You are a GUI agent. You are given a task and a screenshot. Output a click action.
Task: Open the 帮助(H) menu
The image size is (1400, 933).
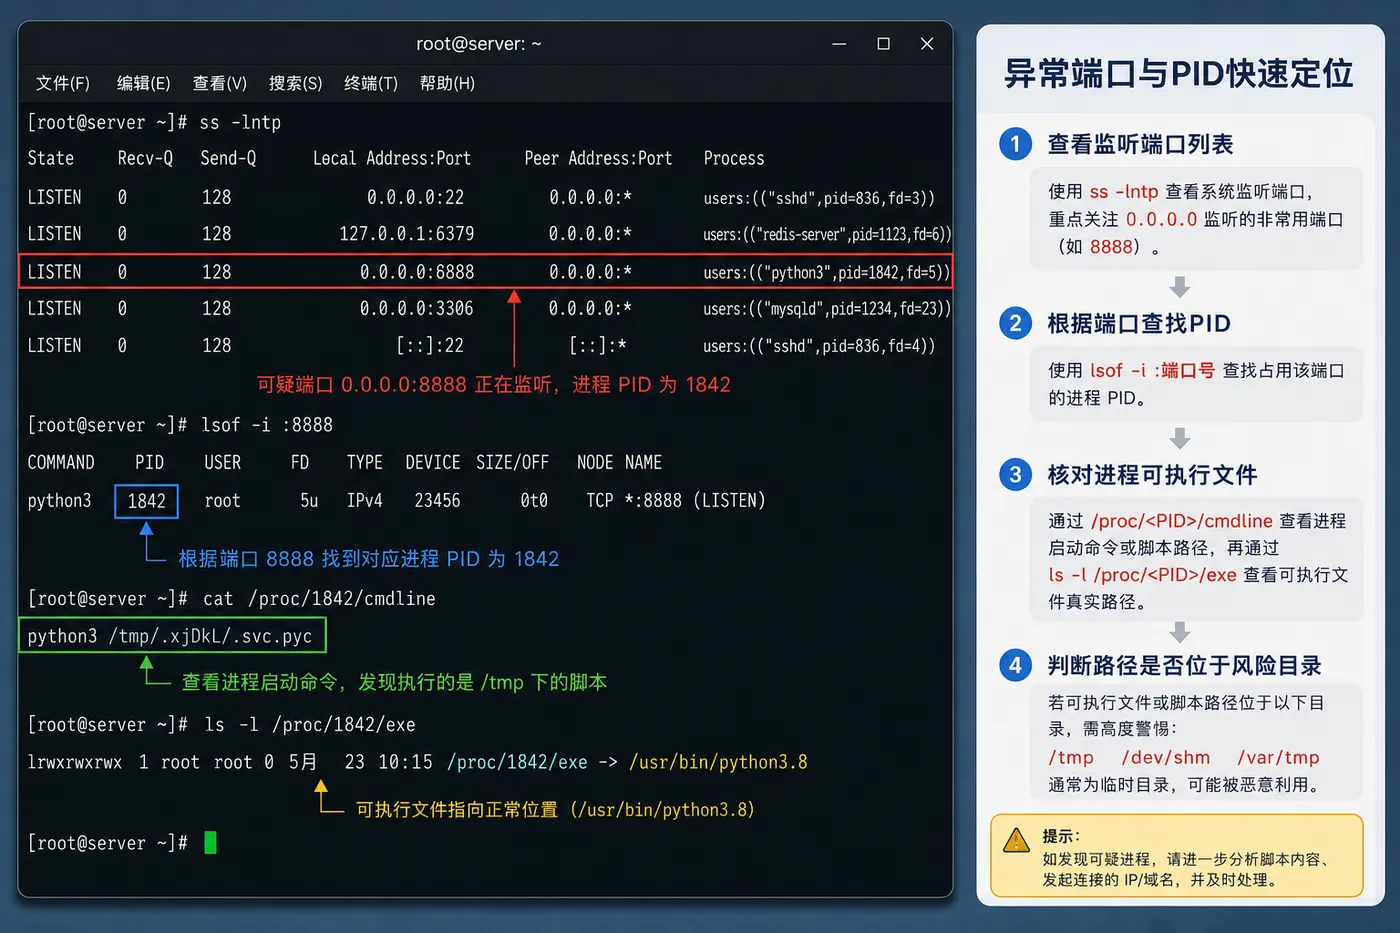447,83
